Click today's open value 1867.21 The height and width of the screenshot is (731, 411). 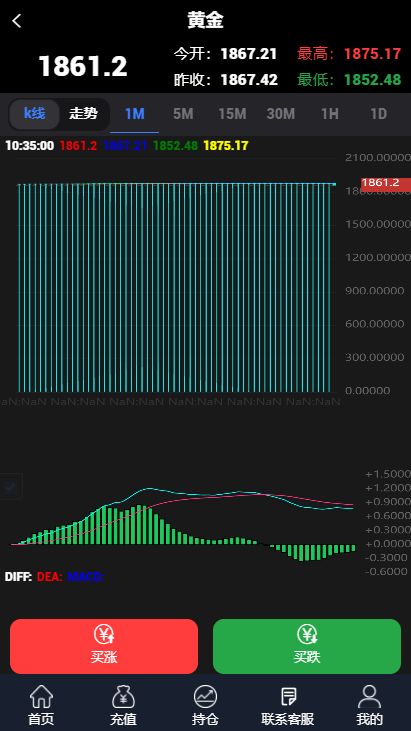[249, 54]
